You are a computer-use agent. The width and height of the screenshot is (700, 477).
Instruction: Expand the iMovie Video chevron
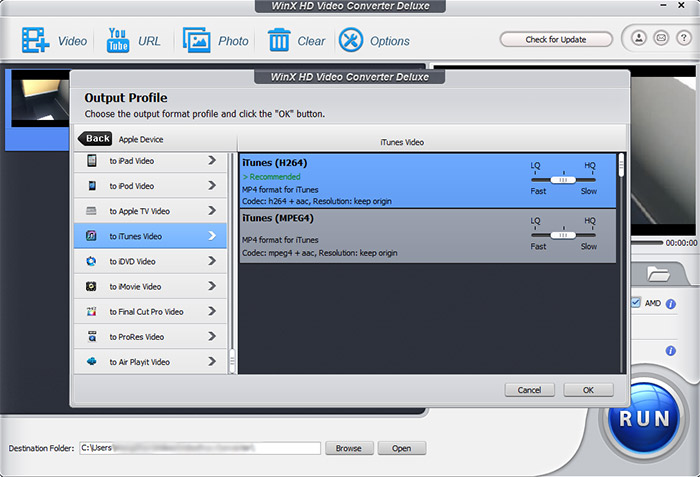pyautogui.click(x=212, y=286)
